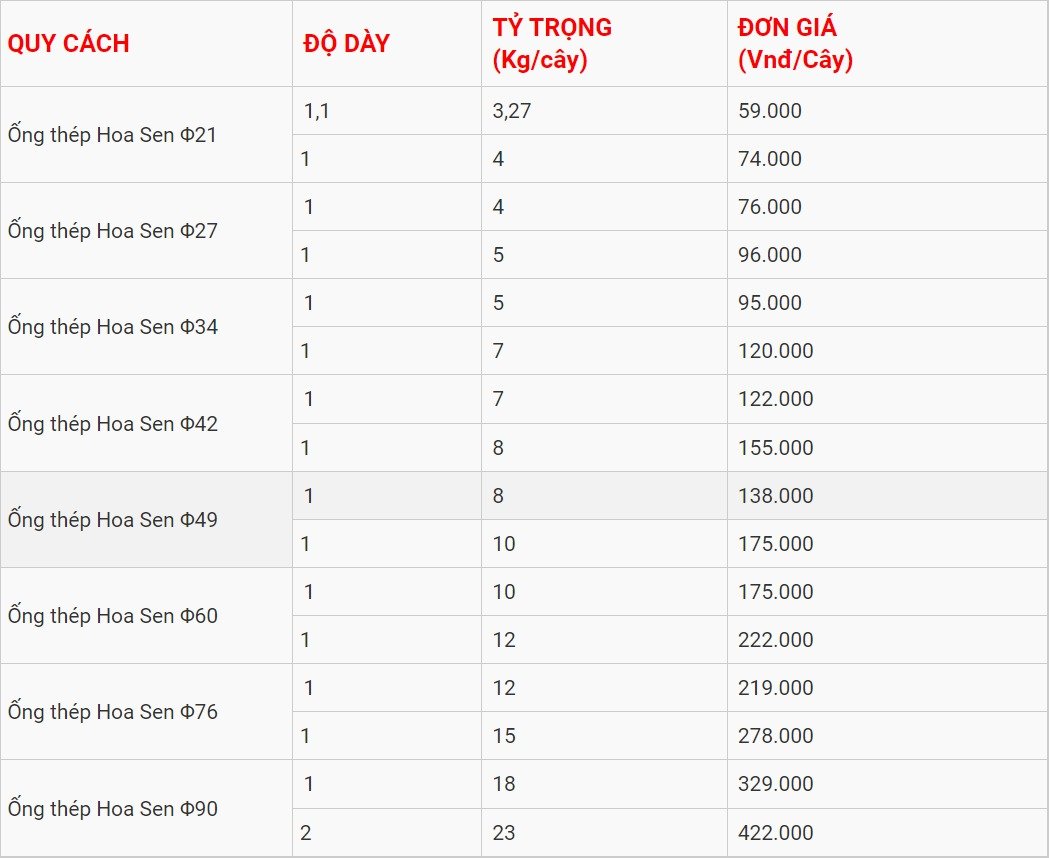Image resolution: width=1050 pixels, height=858 pixels.
Task: Click the 23 weight value cell
Action: coord(604,833)
